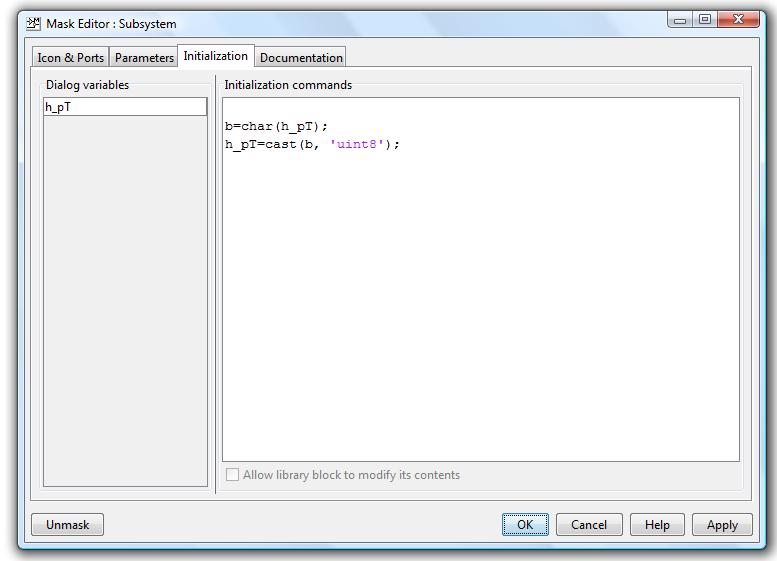777x561 pixels.
Task: Maximize the Mask Editor window
Action: [x=705, y=20]
